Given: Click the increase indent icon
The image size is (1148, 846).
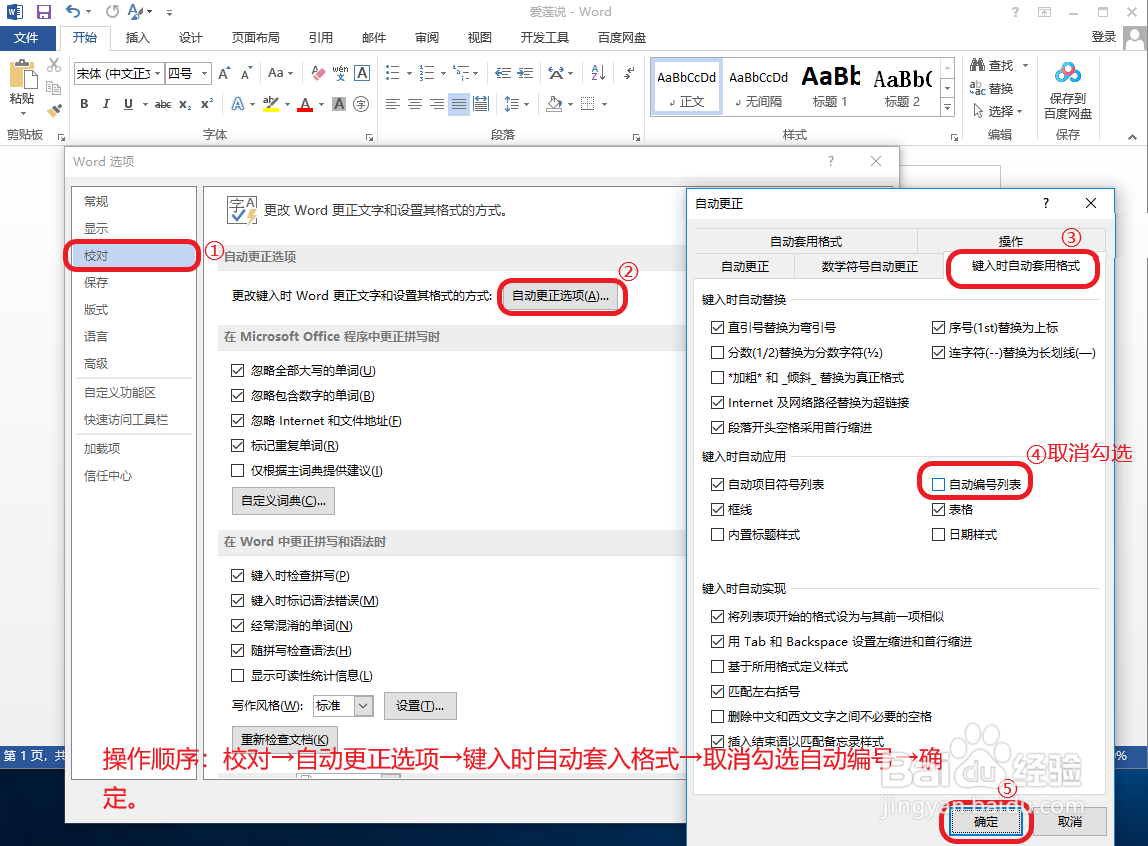Looking at the screenshot, I should [525, 73].
